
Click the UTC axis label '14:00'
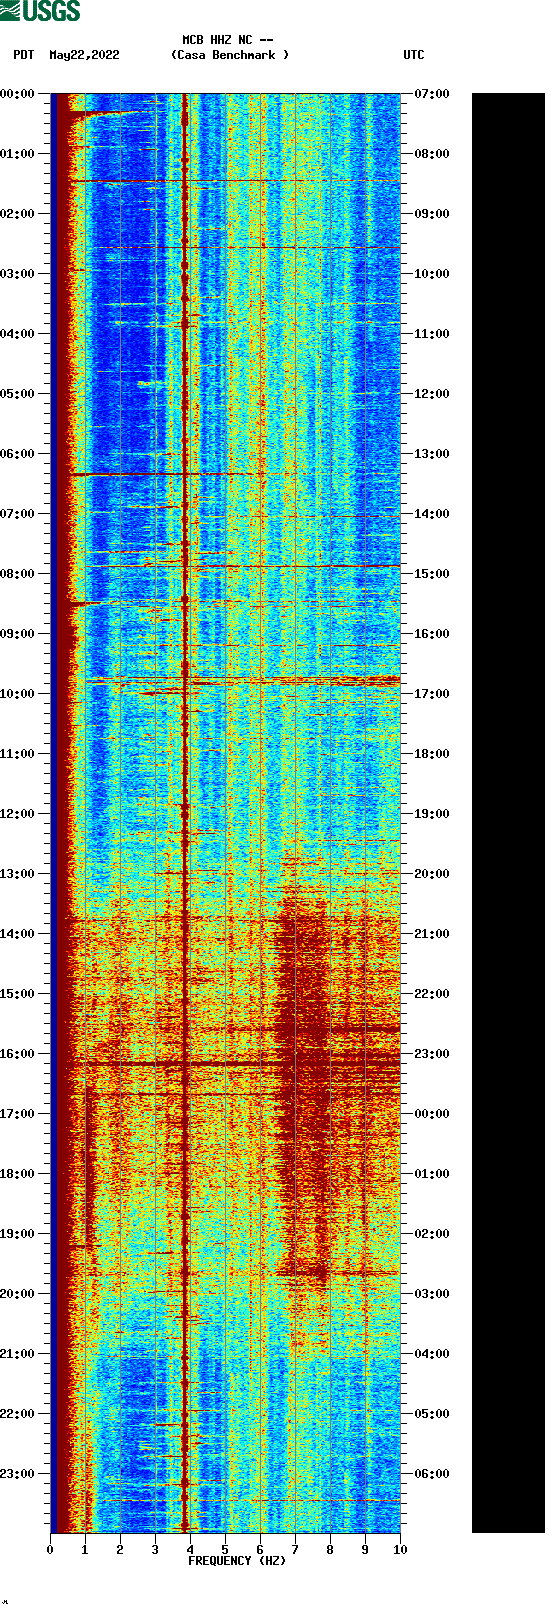pos(432,514)
